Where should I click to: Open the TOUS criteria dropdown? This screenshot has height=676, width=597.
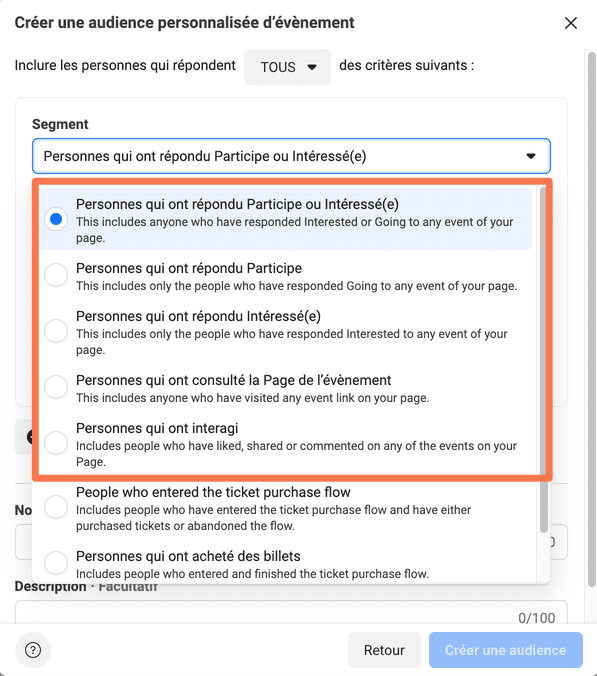pos(288,67)
